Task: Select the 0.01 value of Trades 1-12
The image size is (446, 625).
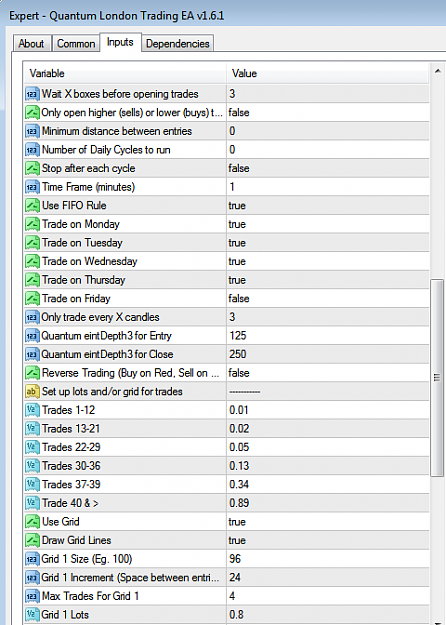Action: (x=239, y=410)
